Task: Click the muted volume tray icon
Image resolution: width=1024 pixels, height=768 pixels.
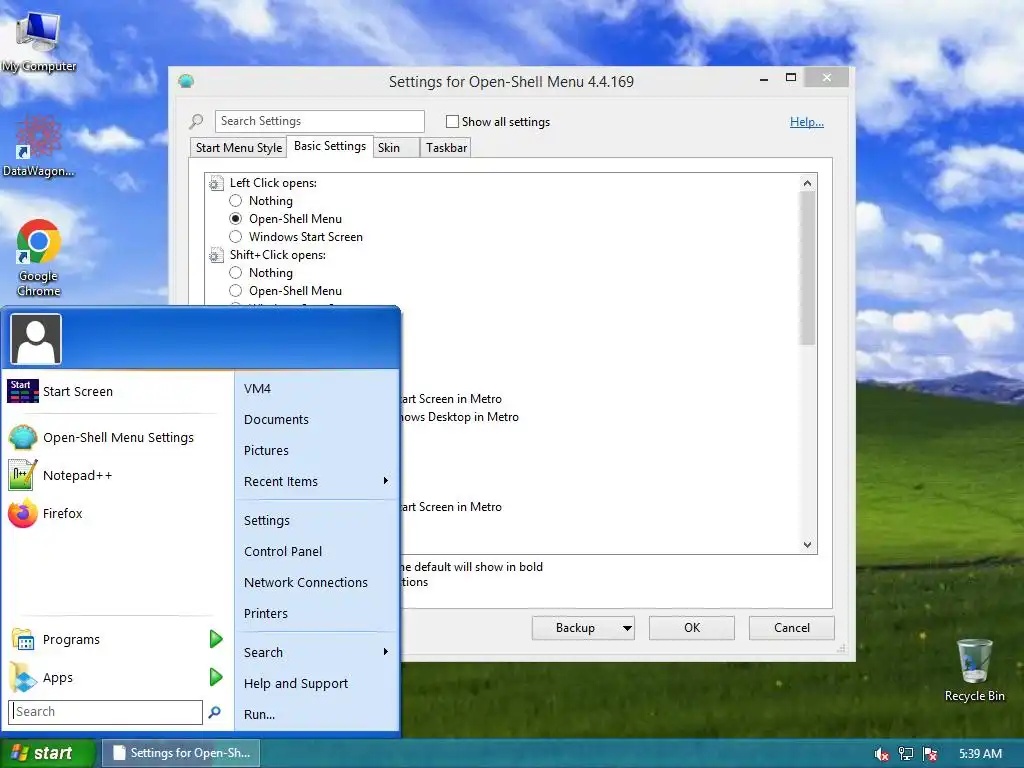Action: tap(881, 754)
